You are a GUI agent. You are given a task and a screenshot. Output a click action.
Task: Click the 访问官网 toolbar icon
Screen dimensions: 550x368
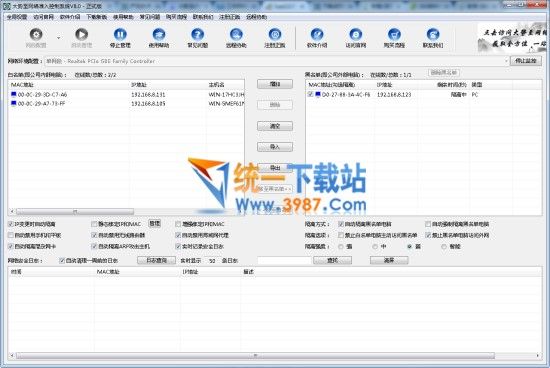pos(356,34)
